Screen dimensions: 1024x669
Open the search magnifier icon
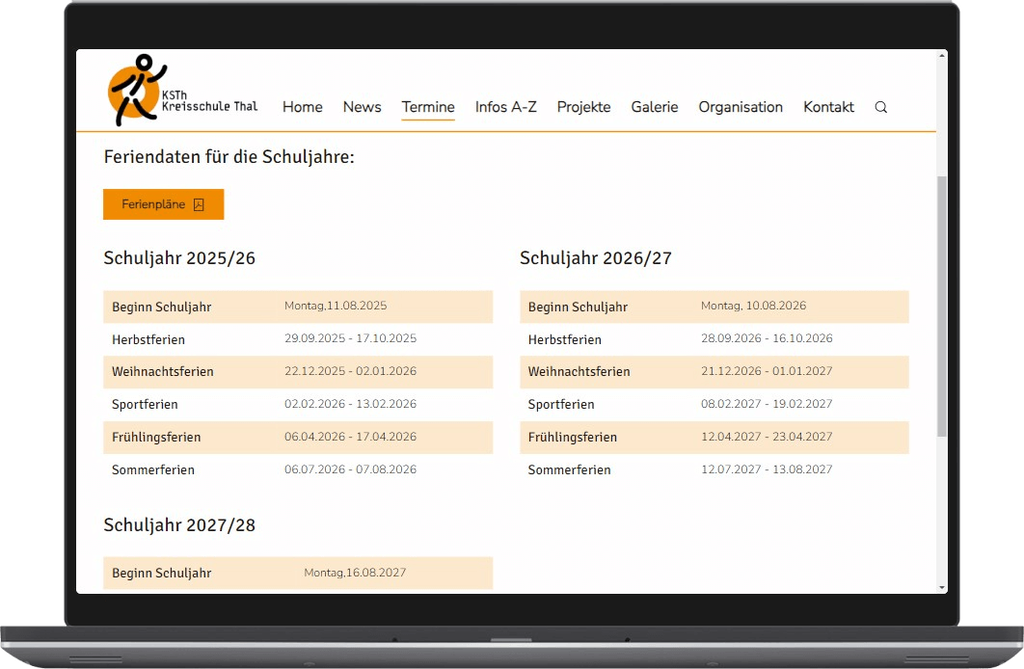pos(881,108)
